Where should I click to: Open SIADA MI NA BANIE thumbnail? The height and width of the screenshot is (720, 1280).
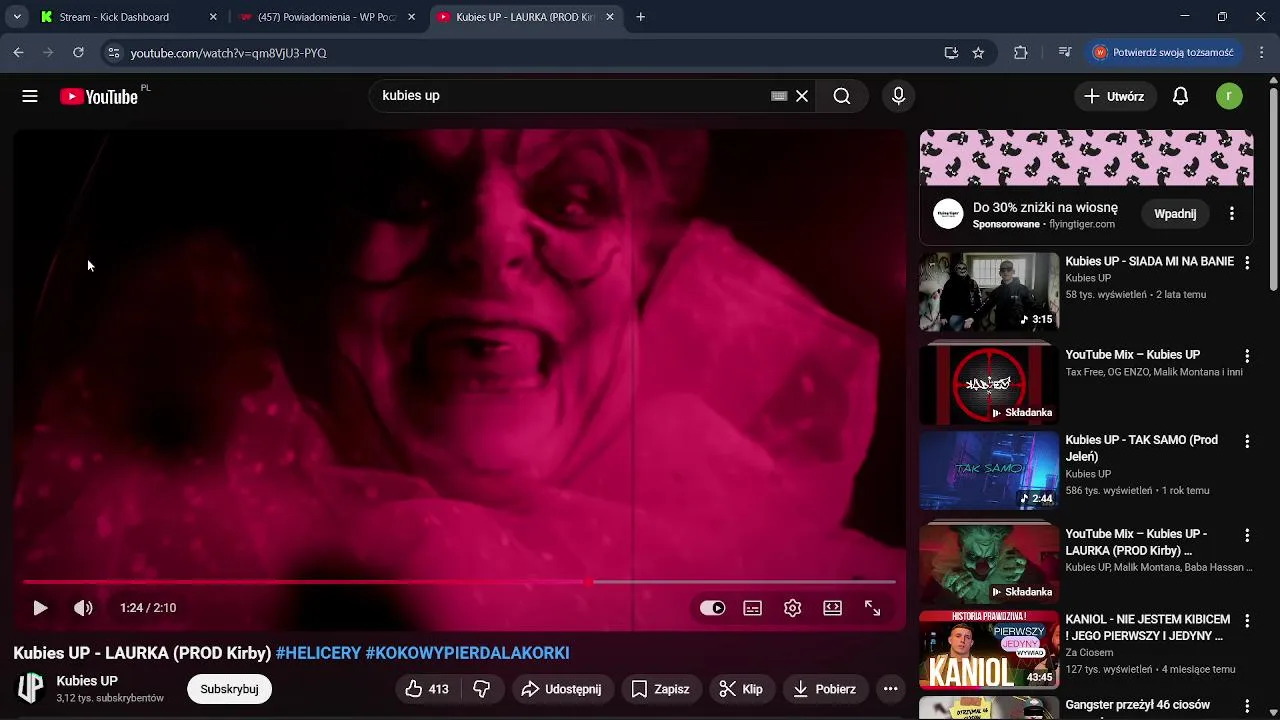tap(989, 291)
